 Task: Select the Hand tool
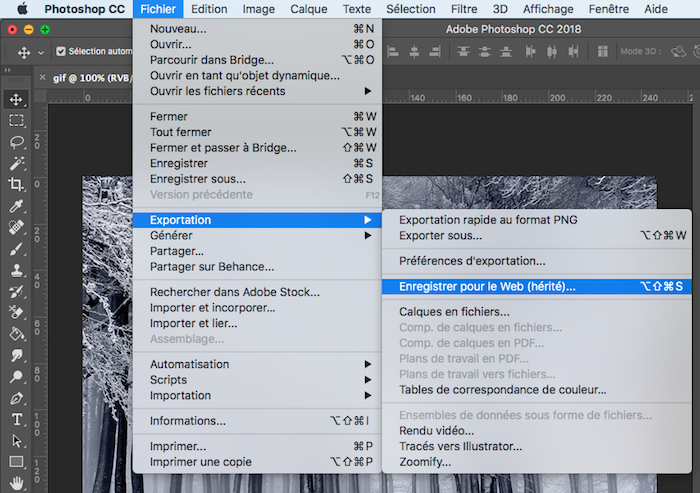pyautogui.click(x=17, y=483)
